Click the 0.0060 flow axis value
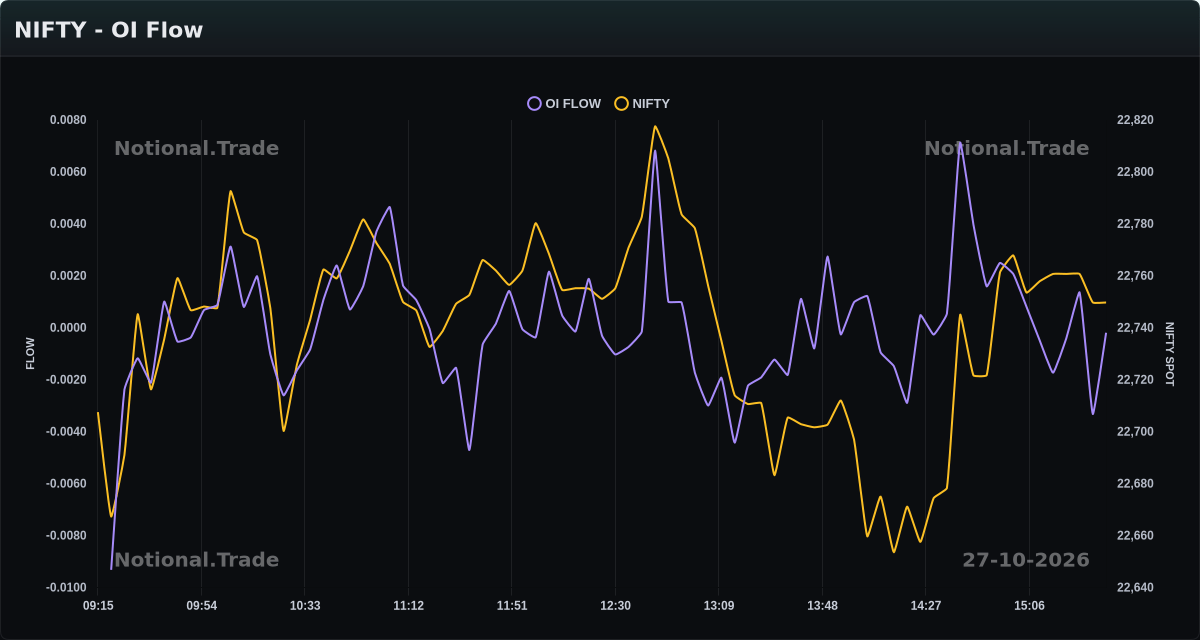The image size is (1200, 640). [68, 172]
